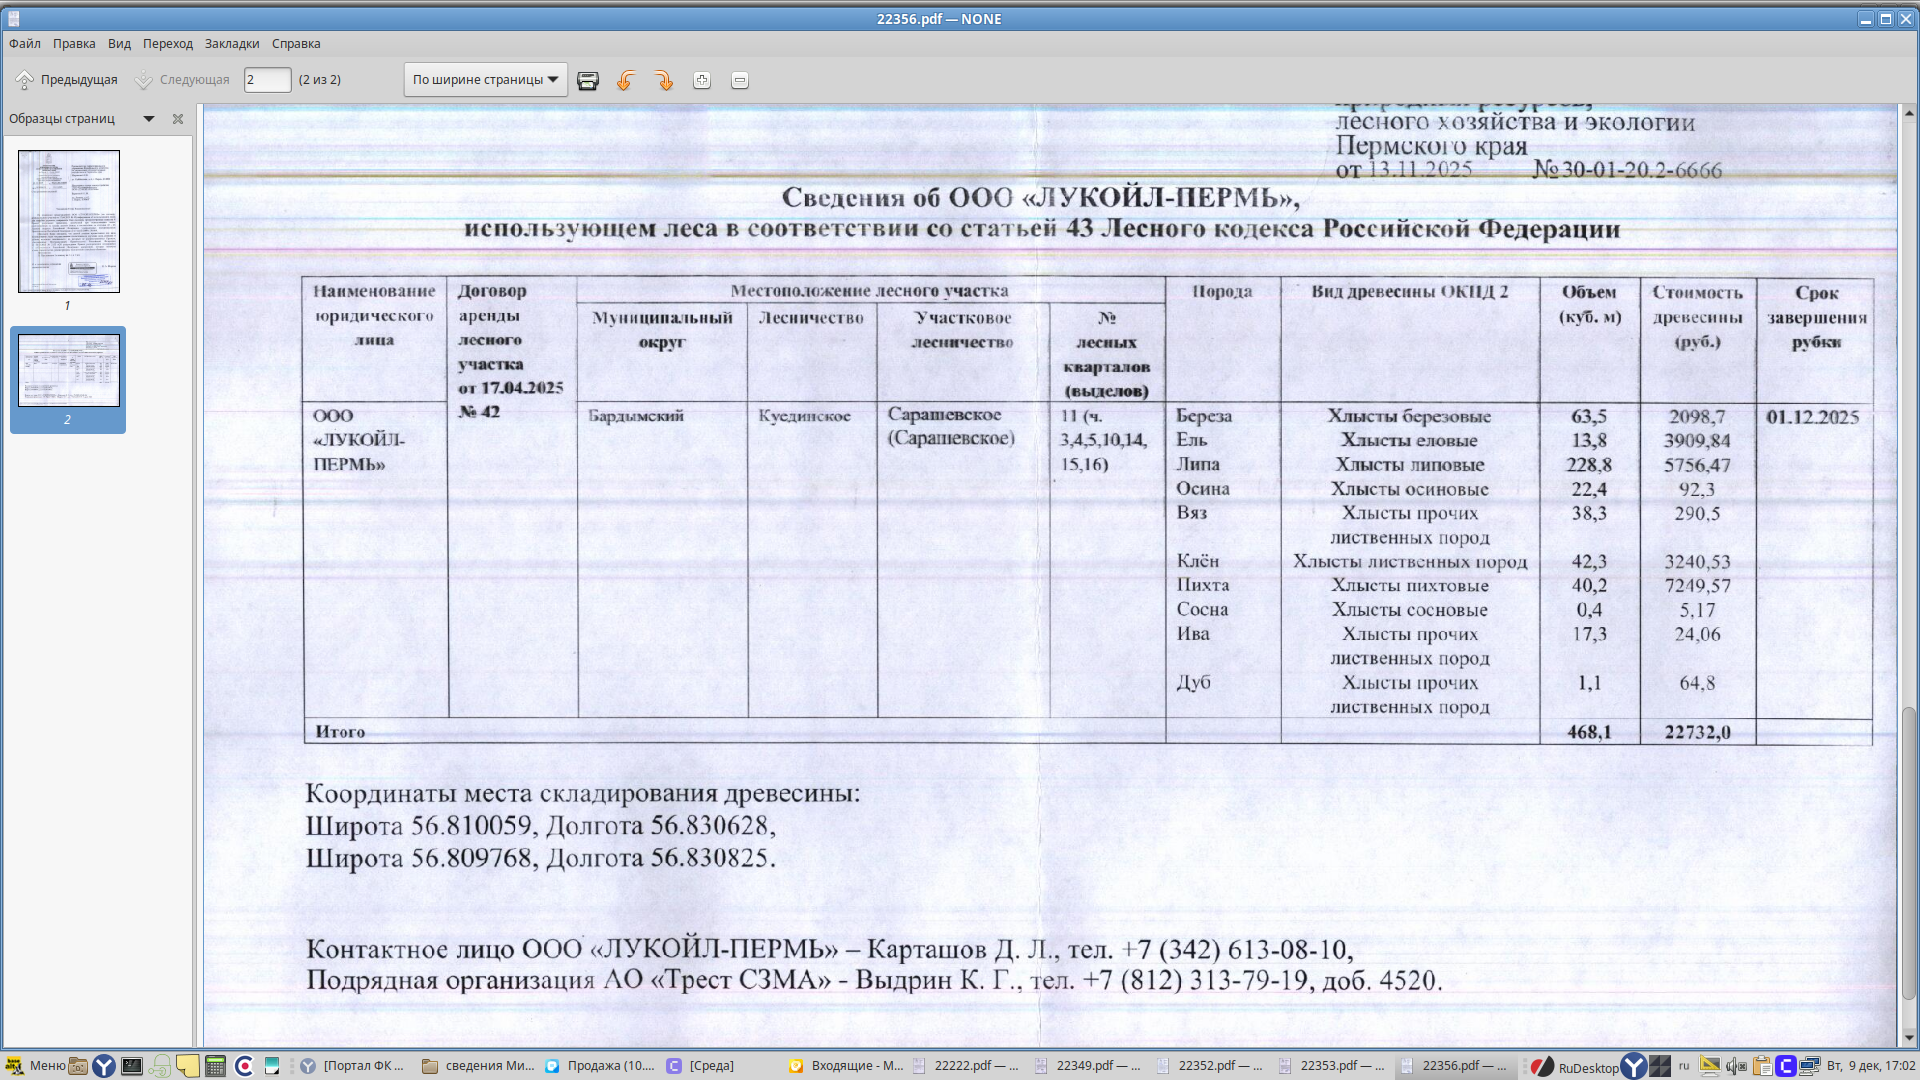Click the red-blue circular C launcher icon
This screenshot has width=1920, height=1080.
(x=244, y=1066)
